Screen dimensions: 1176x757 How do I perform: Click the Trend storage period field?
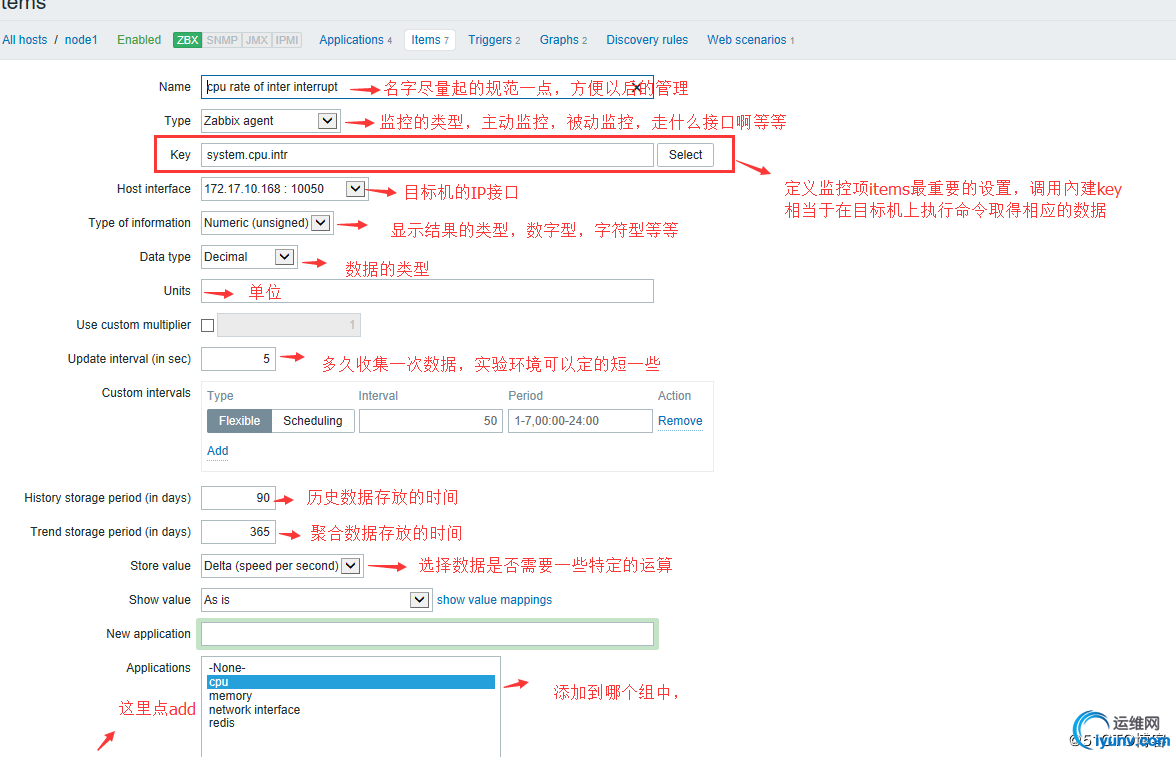click(x=238, y=532)
